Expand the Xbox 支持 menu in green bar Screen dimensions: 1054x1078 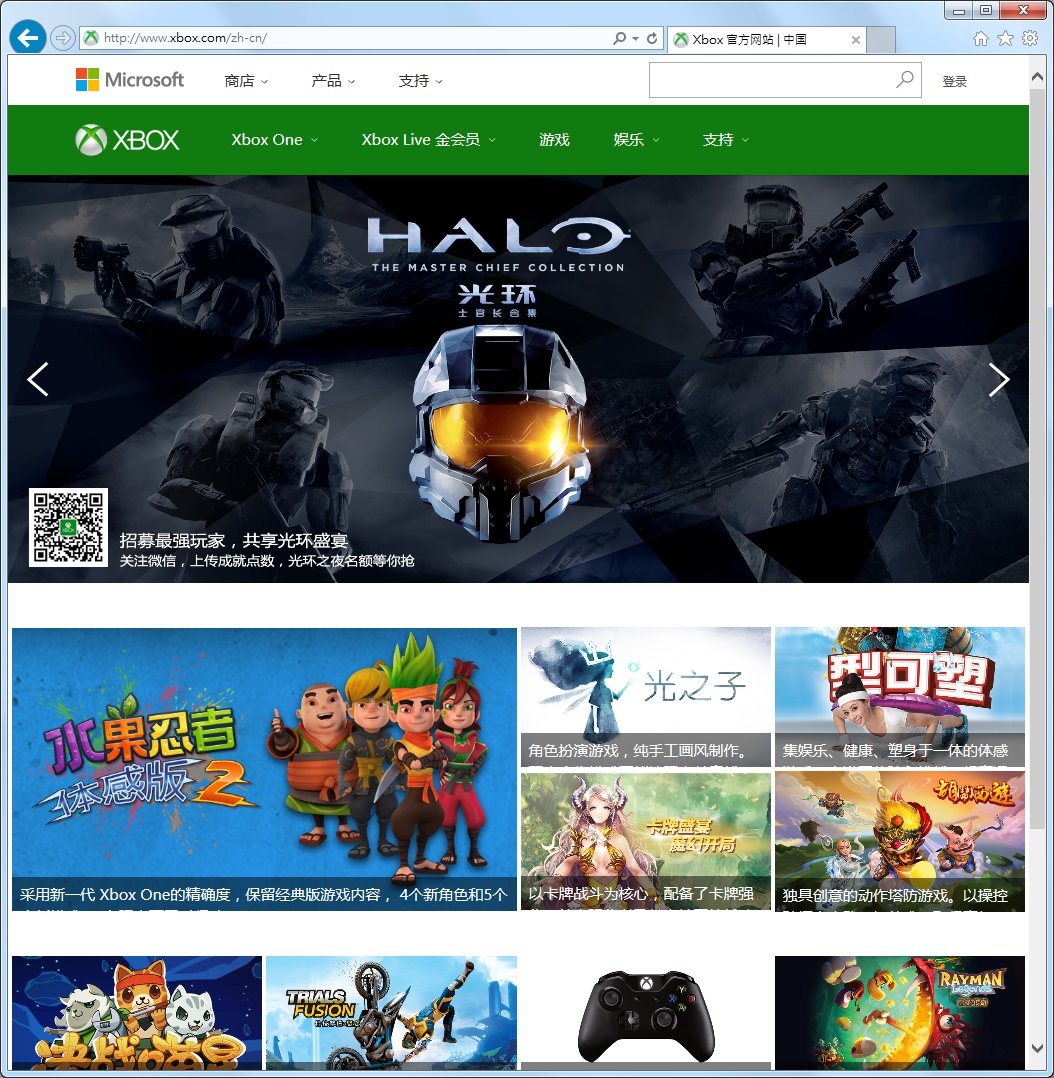[x=725, y=140]
